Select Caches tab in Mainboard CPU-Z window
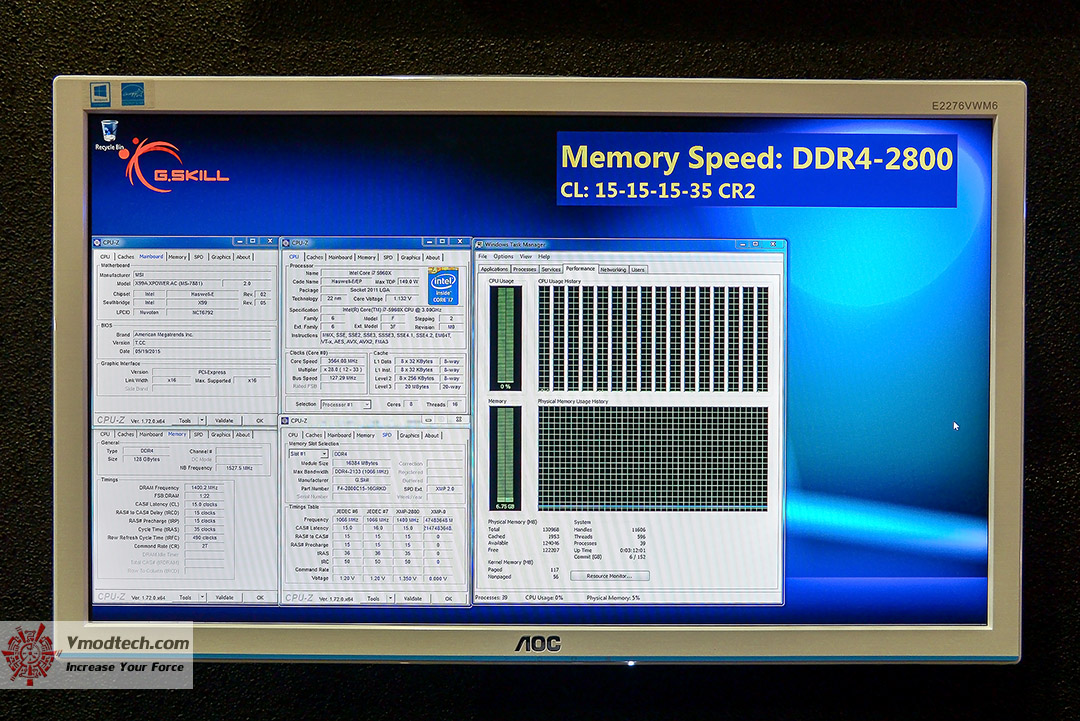The image size is (1080, 721). click(125, 256)
